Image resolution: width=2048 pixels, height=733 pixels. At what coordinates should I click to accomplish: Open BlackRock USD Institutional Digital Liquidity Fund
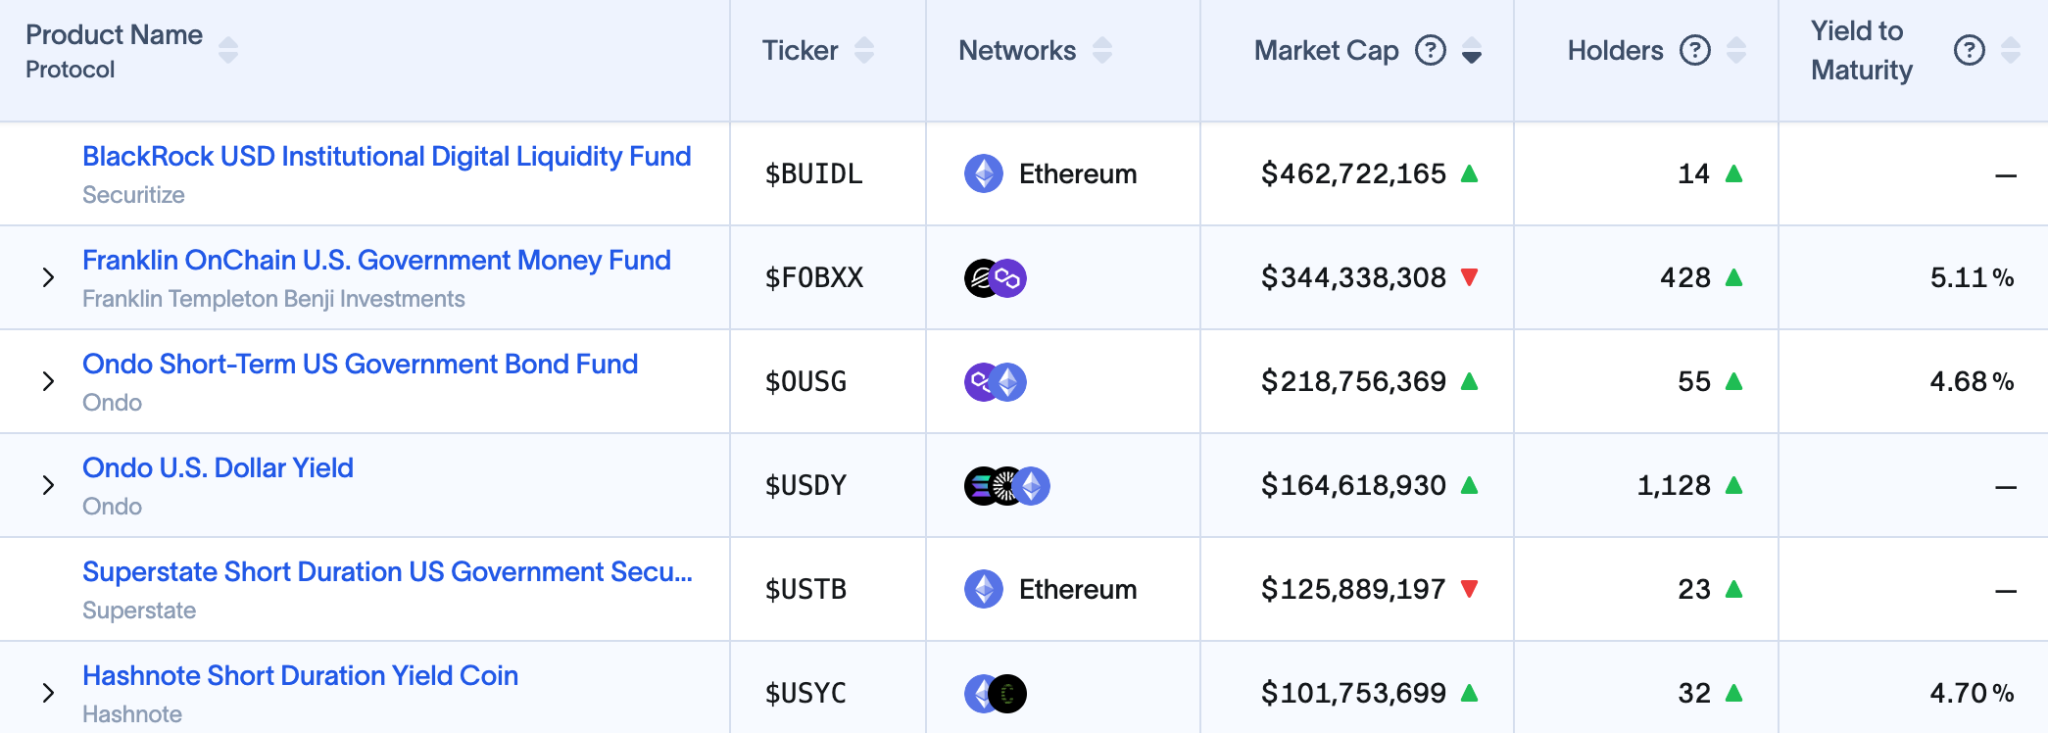pos(387,157)
